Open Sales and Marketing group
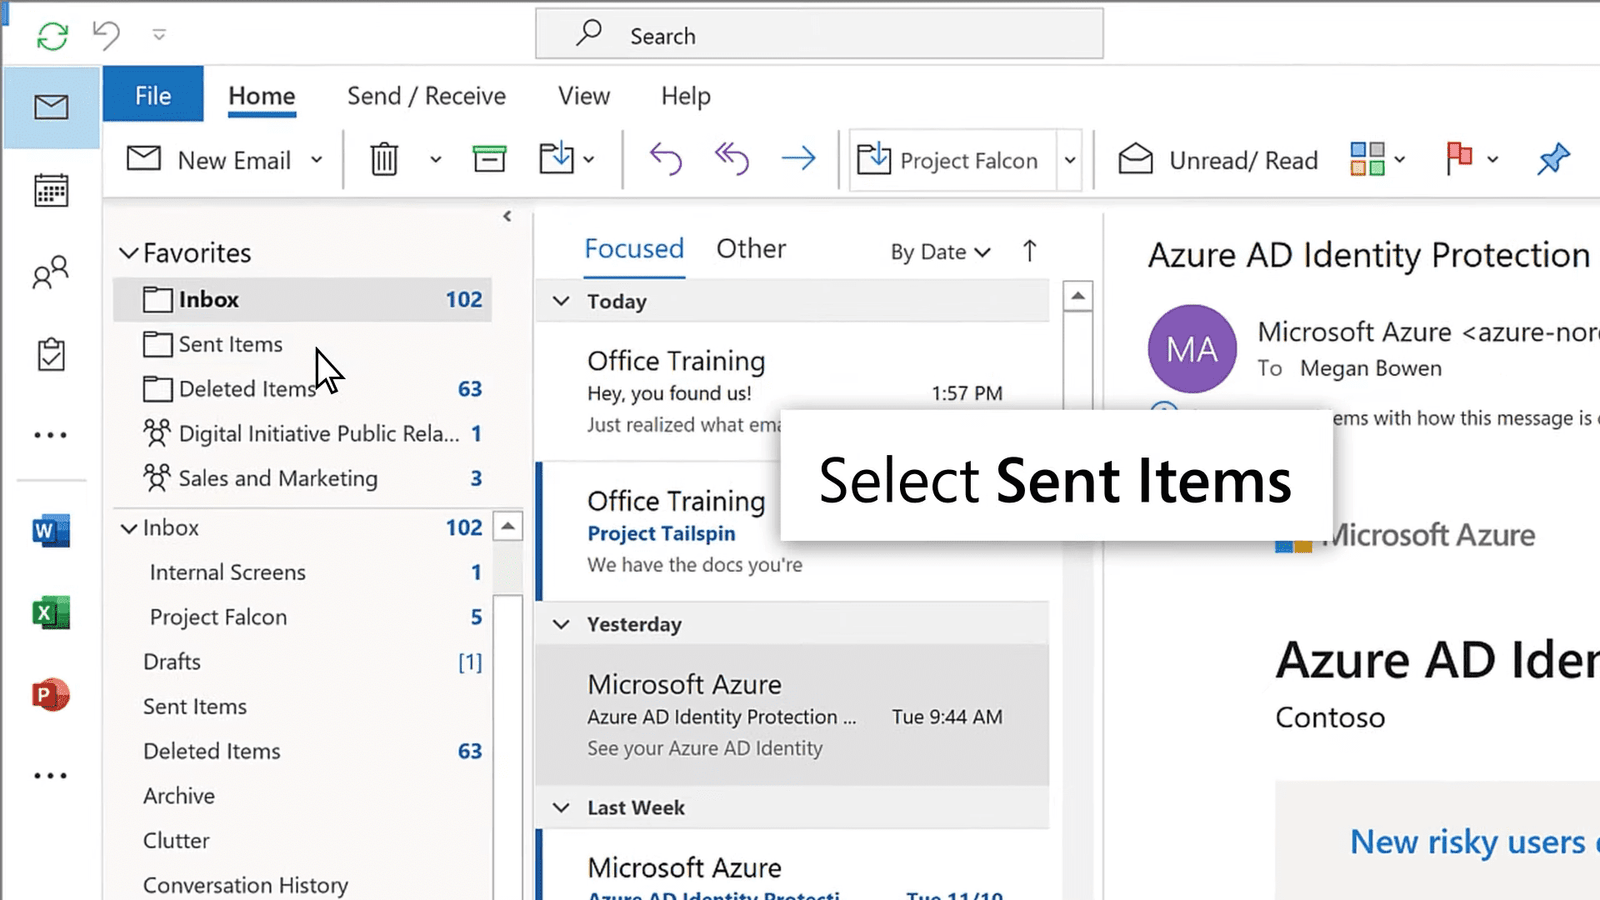The height and width of the screenshot is (900, 1600). [303, 478]
